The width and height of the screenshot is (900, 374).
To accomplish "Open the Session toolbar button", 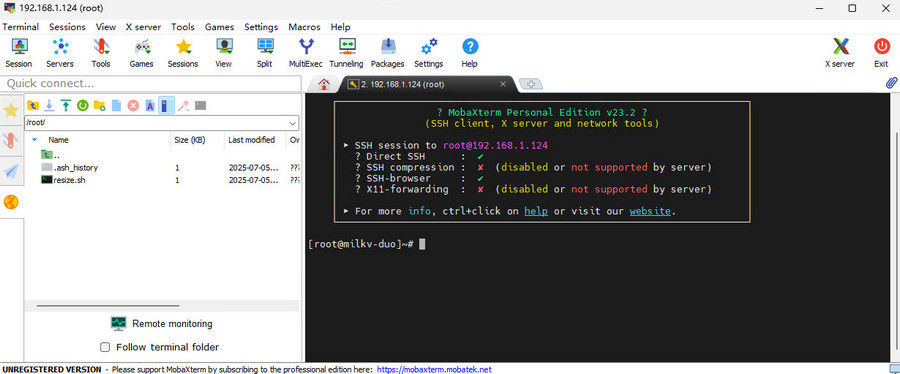I will click(x=19, y=53).
